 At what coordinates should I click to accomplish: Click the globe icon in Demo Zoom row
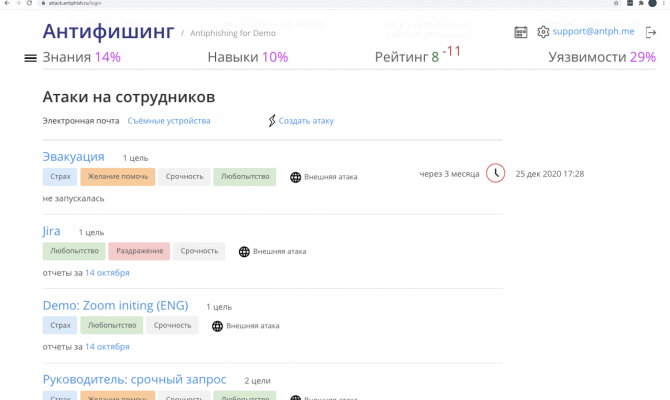tap(217, 326)
